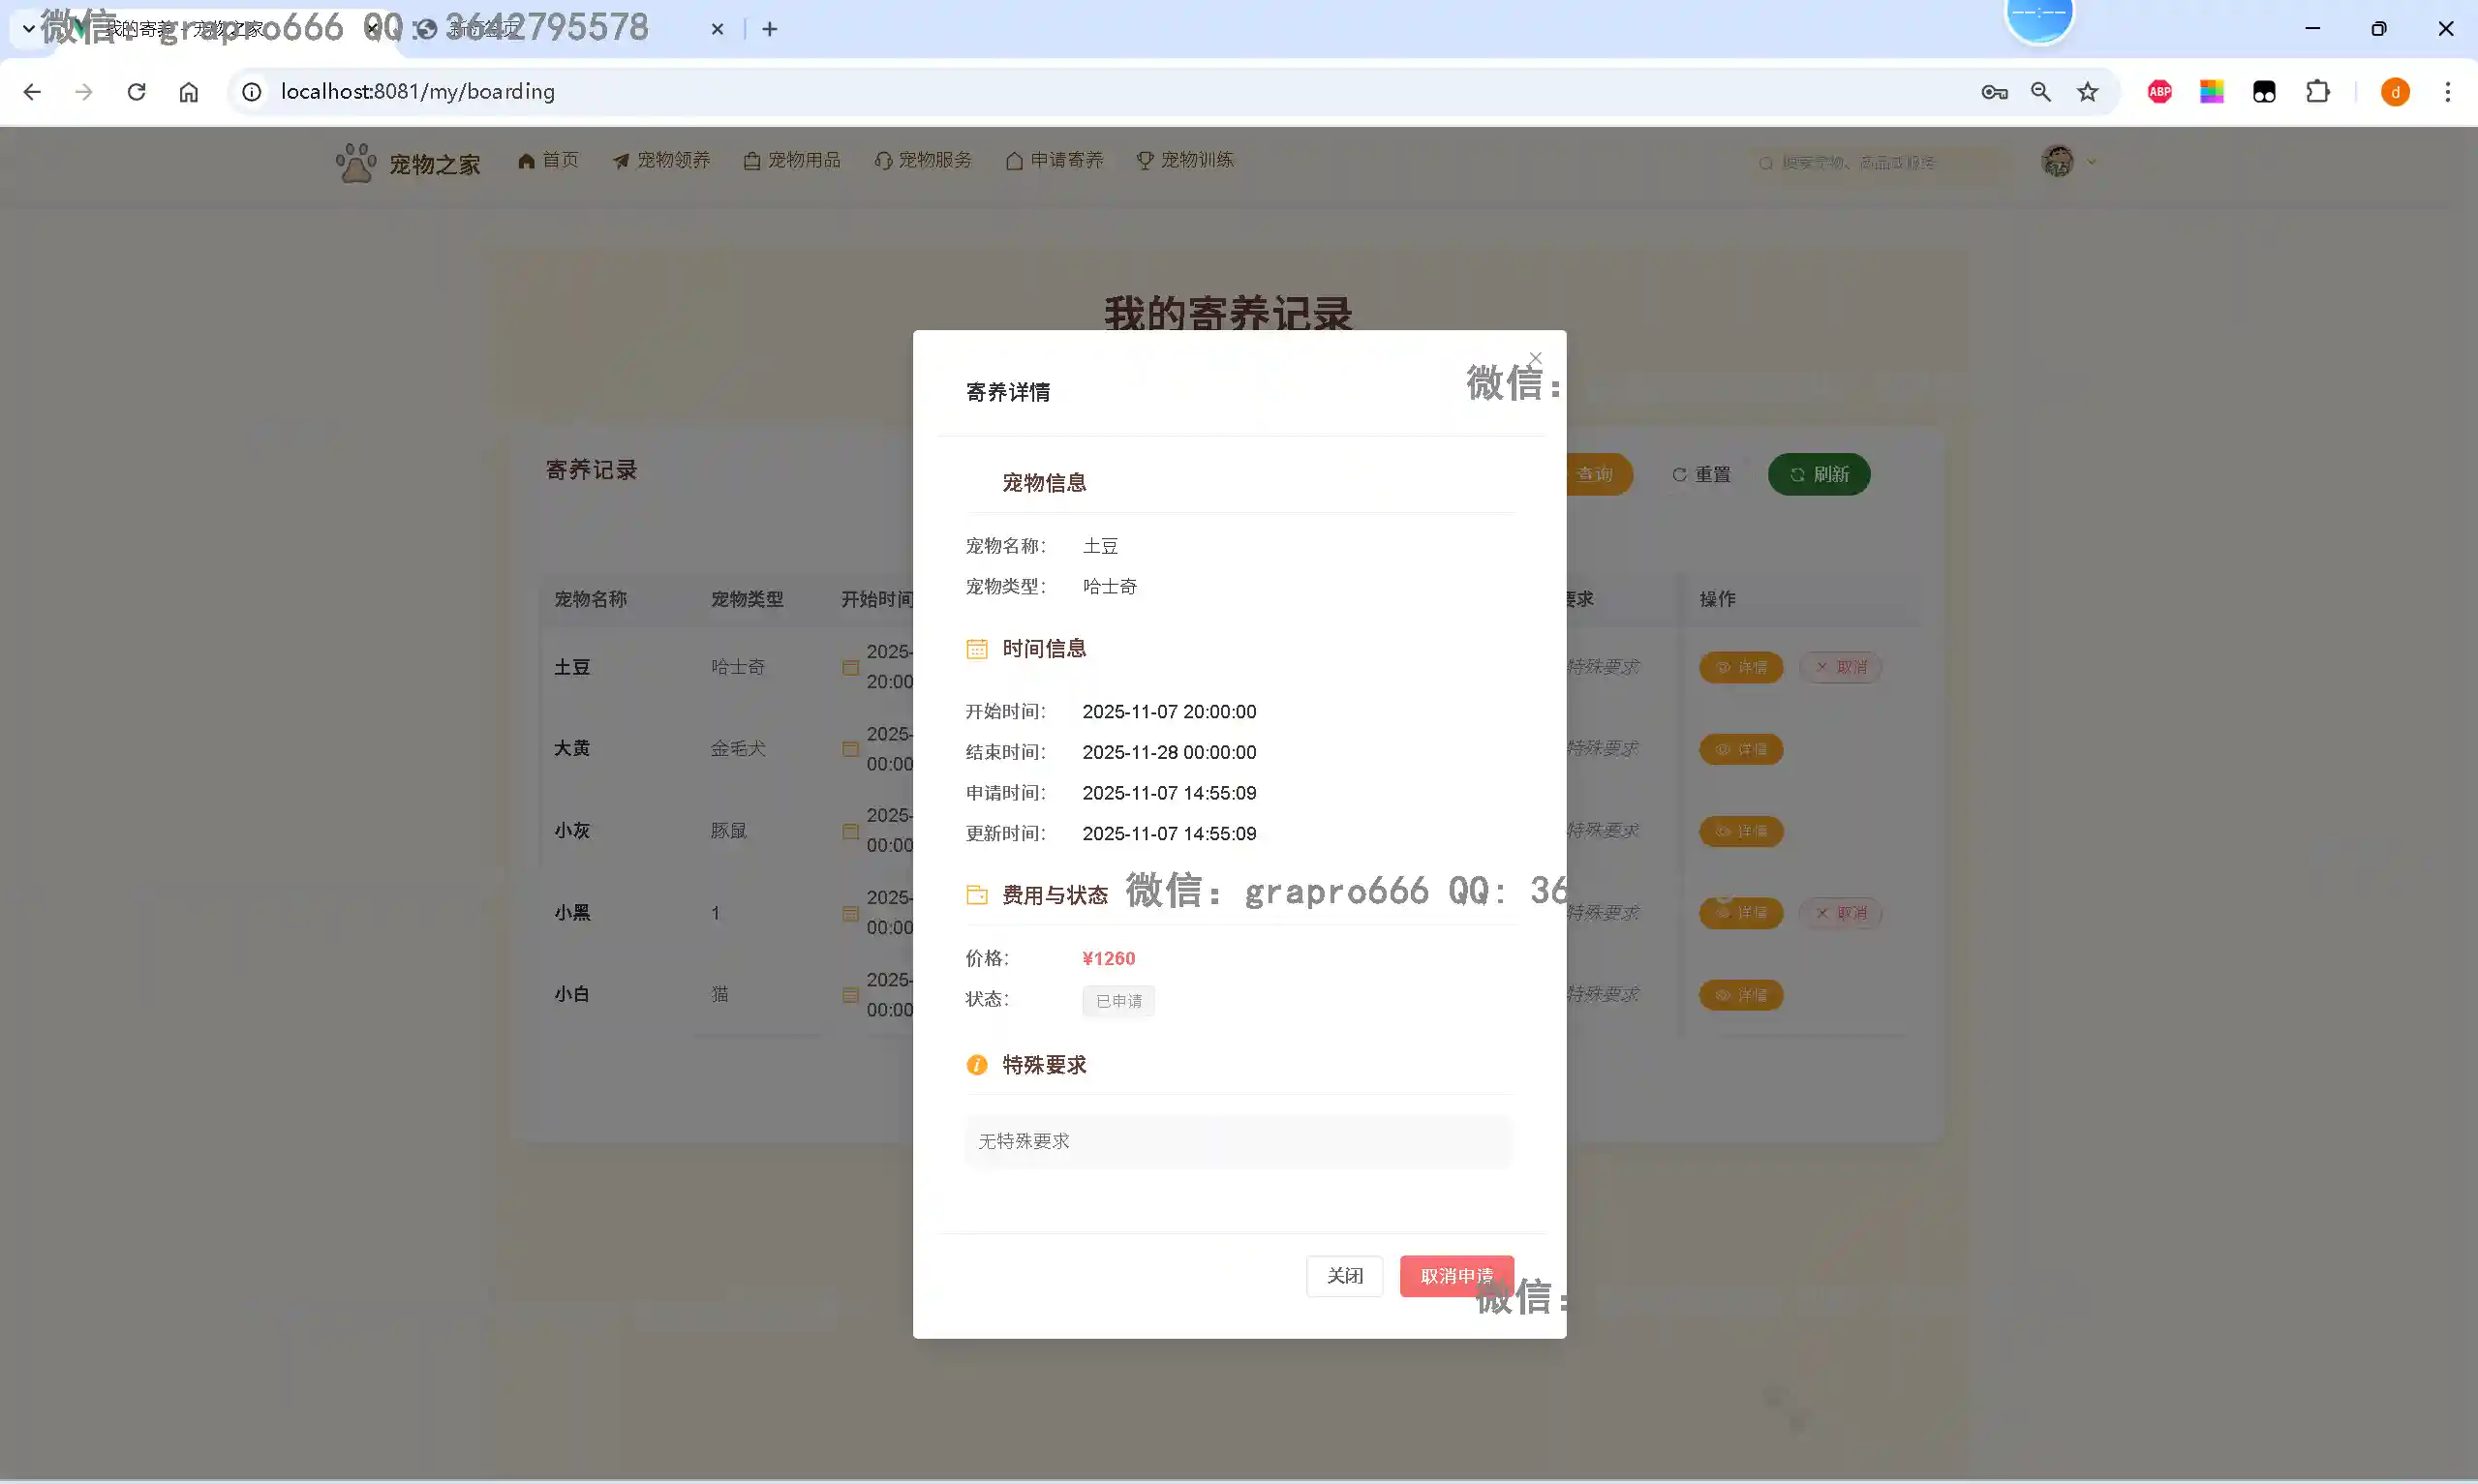Close the boarding details dialog via X icon
Viewport: 2478px width, 1484px height.
click(x=1535, y=358)
